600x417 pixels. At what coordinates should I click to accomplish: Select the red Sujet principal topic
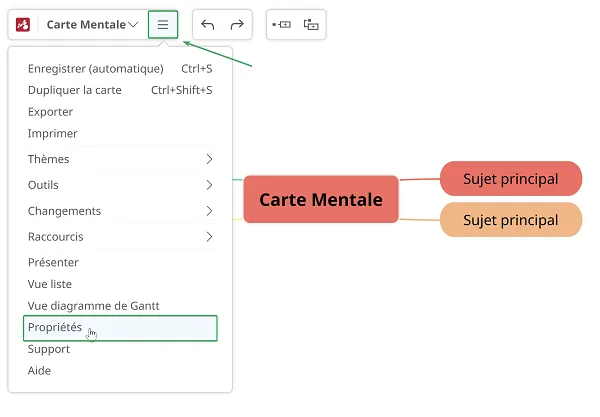point(511,179)
